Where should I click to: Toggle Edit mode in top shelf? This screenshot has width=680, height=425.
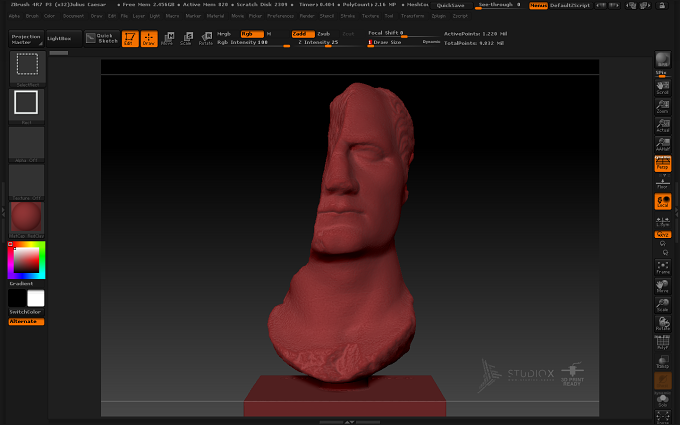tap(130, 39)
